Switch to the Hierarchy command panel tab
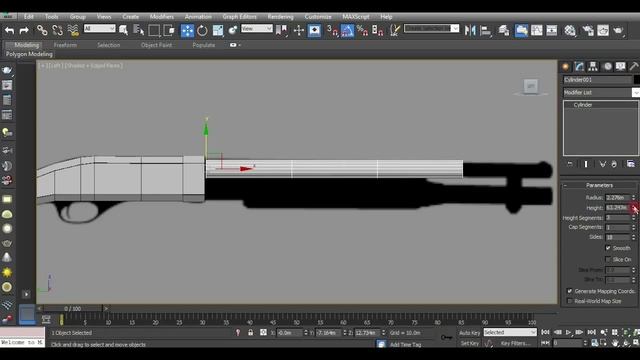The height and width of the screenshot is (360, 640). tap(593, 67)
